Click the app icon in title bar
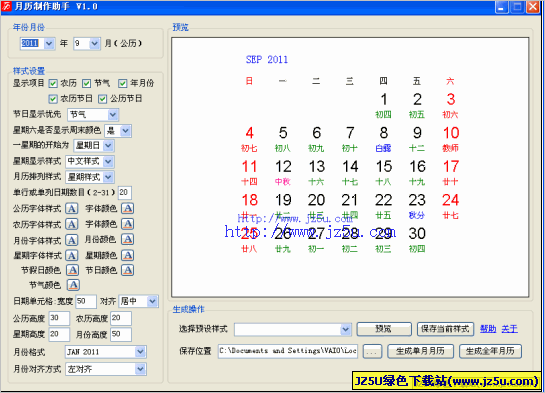545x393 pixels. coord(7,7)
